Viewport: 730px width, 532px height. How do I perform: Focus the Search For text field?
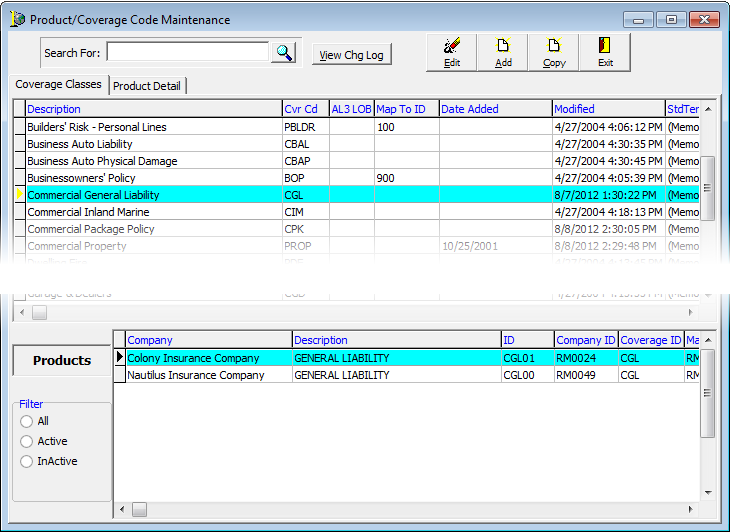pos(188,52)
